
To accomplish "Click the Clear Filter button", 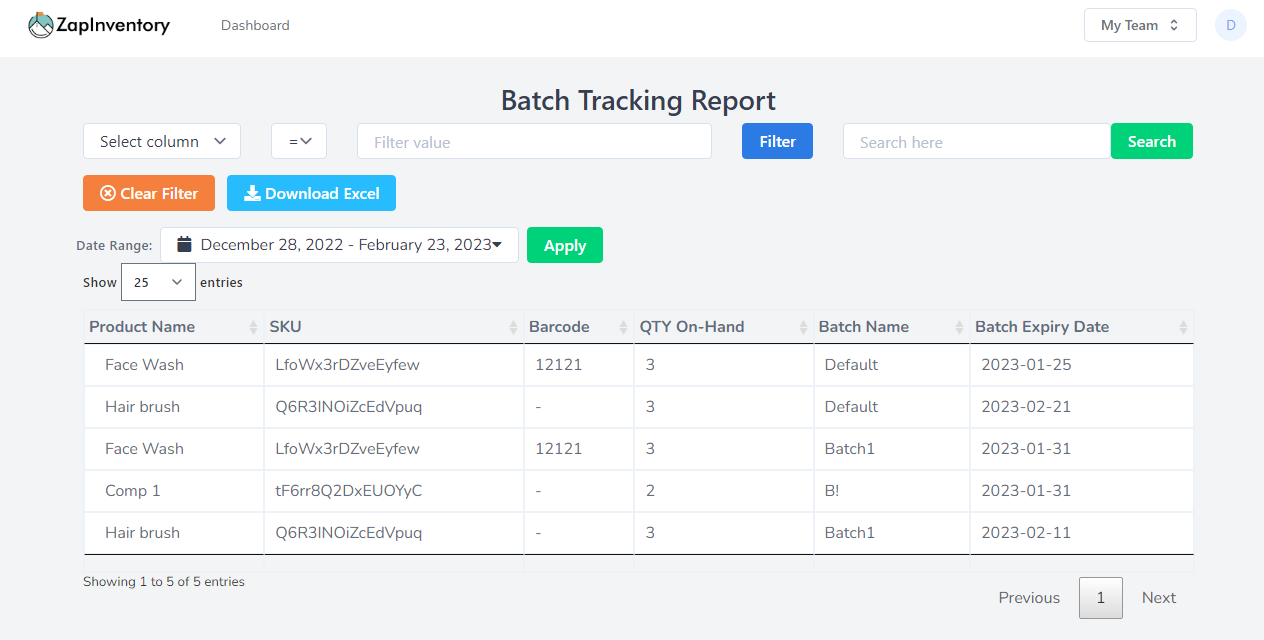I will pyautogui.click(x=149, y=193).
